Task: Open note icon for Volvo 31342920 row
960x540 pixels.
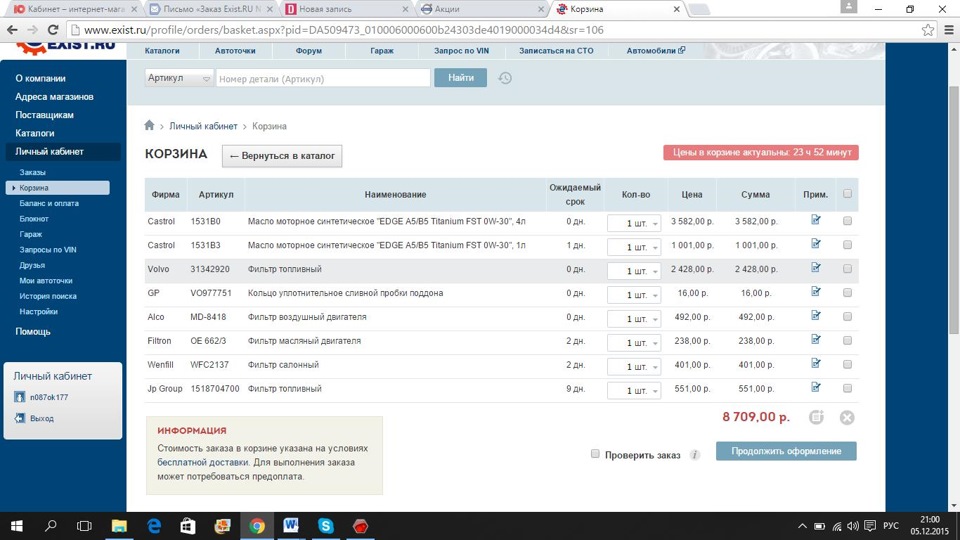Action: point(816,267)
